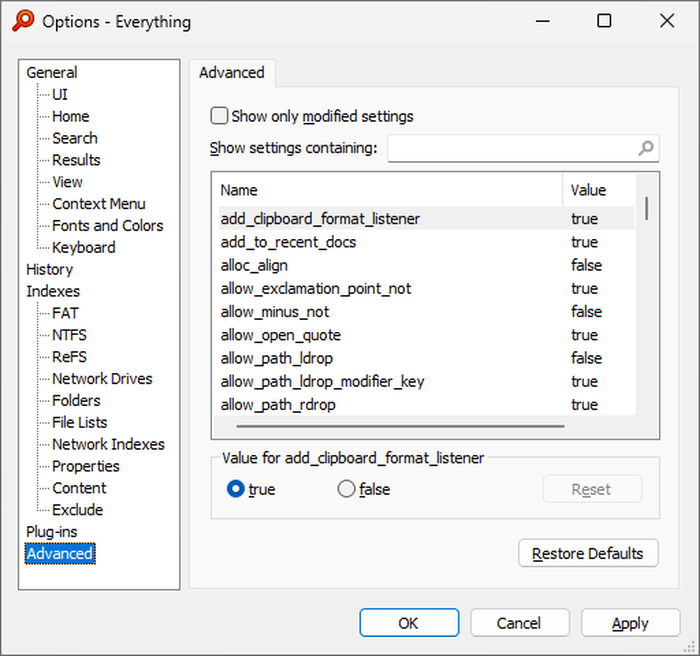Viewport: 700px width, 656px height.
Task: Select Indexes in the options tree
Action: pyautogui.click(x=53, y=291)
